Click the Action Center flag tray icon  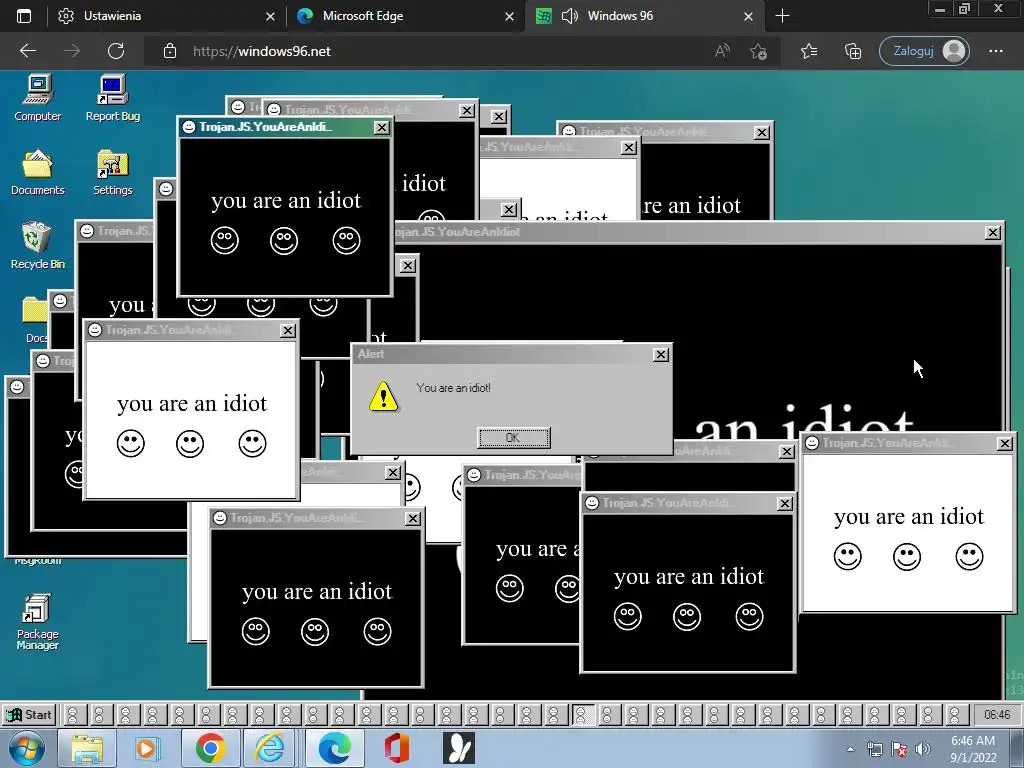tap(899, 749)
